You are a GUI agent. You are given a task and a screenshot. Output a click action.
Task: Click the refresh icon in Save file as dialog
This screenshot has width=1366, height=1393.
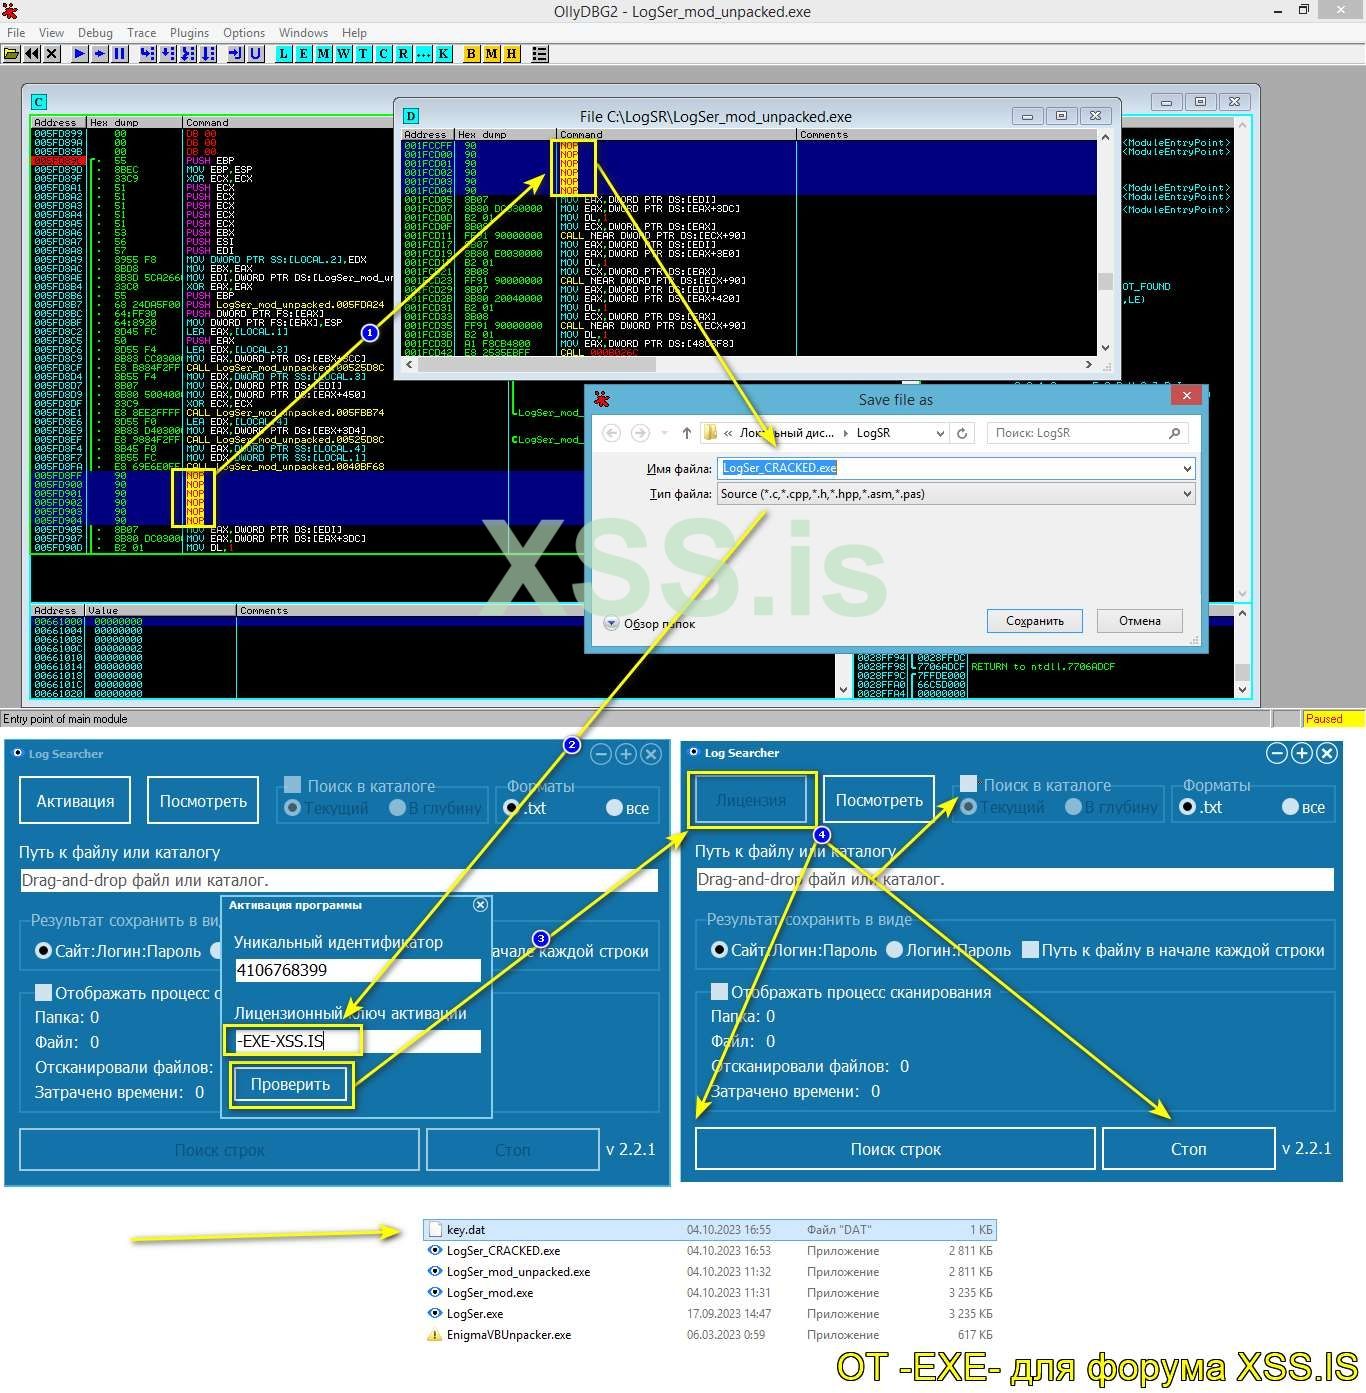(962, 433)
